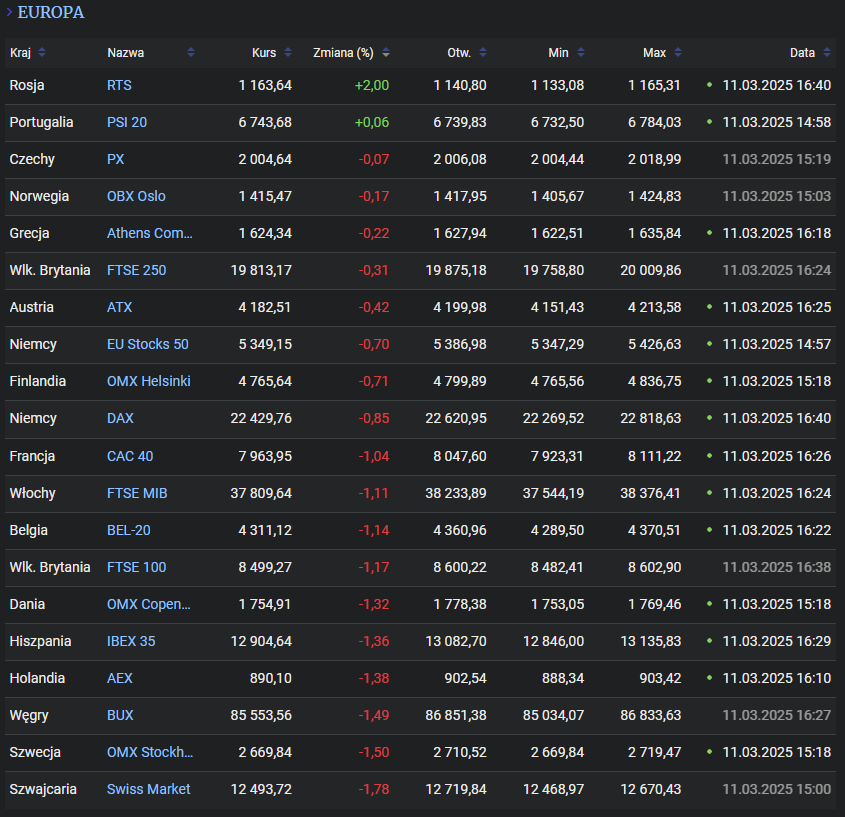
Task: Click the Zmiana (%) descending sort arrow
Action: (385, 53)
